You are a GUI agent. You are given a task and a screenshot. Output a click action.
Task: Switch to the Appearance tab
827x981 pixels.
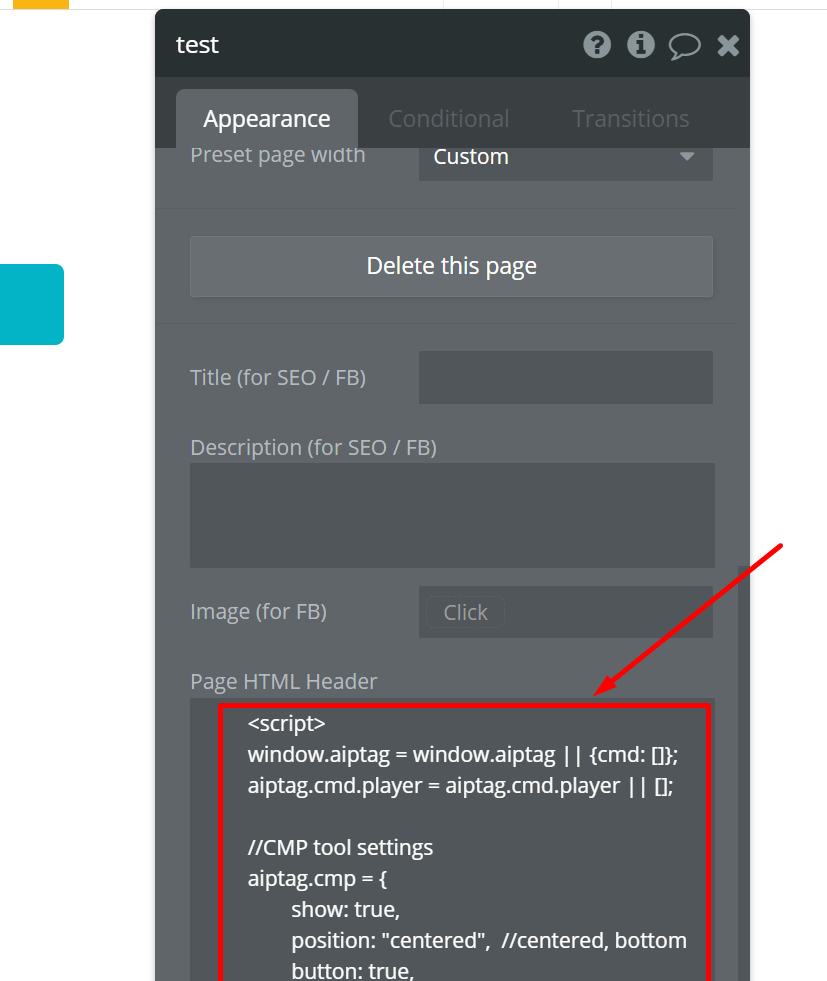(267, 119)
